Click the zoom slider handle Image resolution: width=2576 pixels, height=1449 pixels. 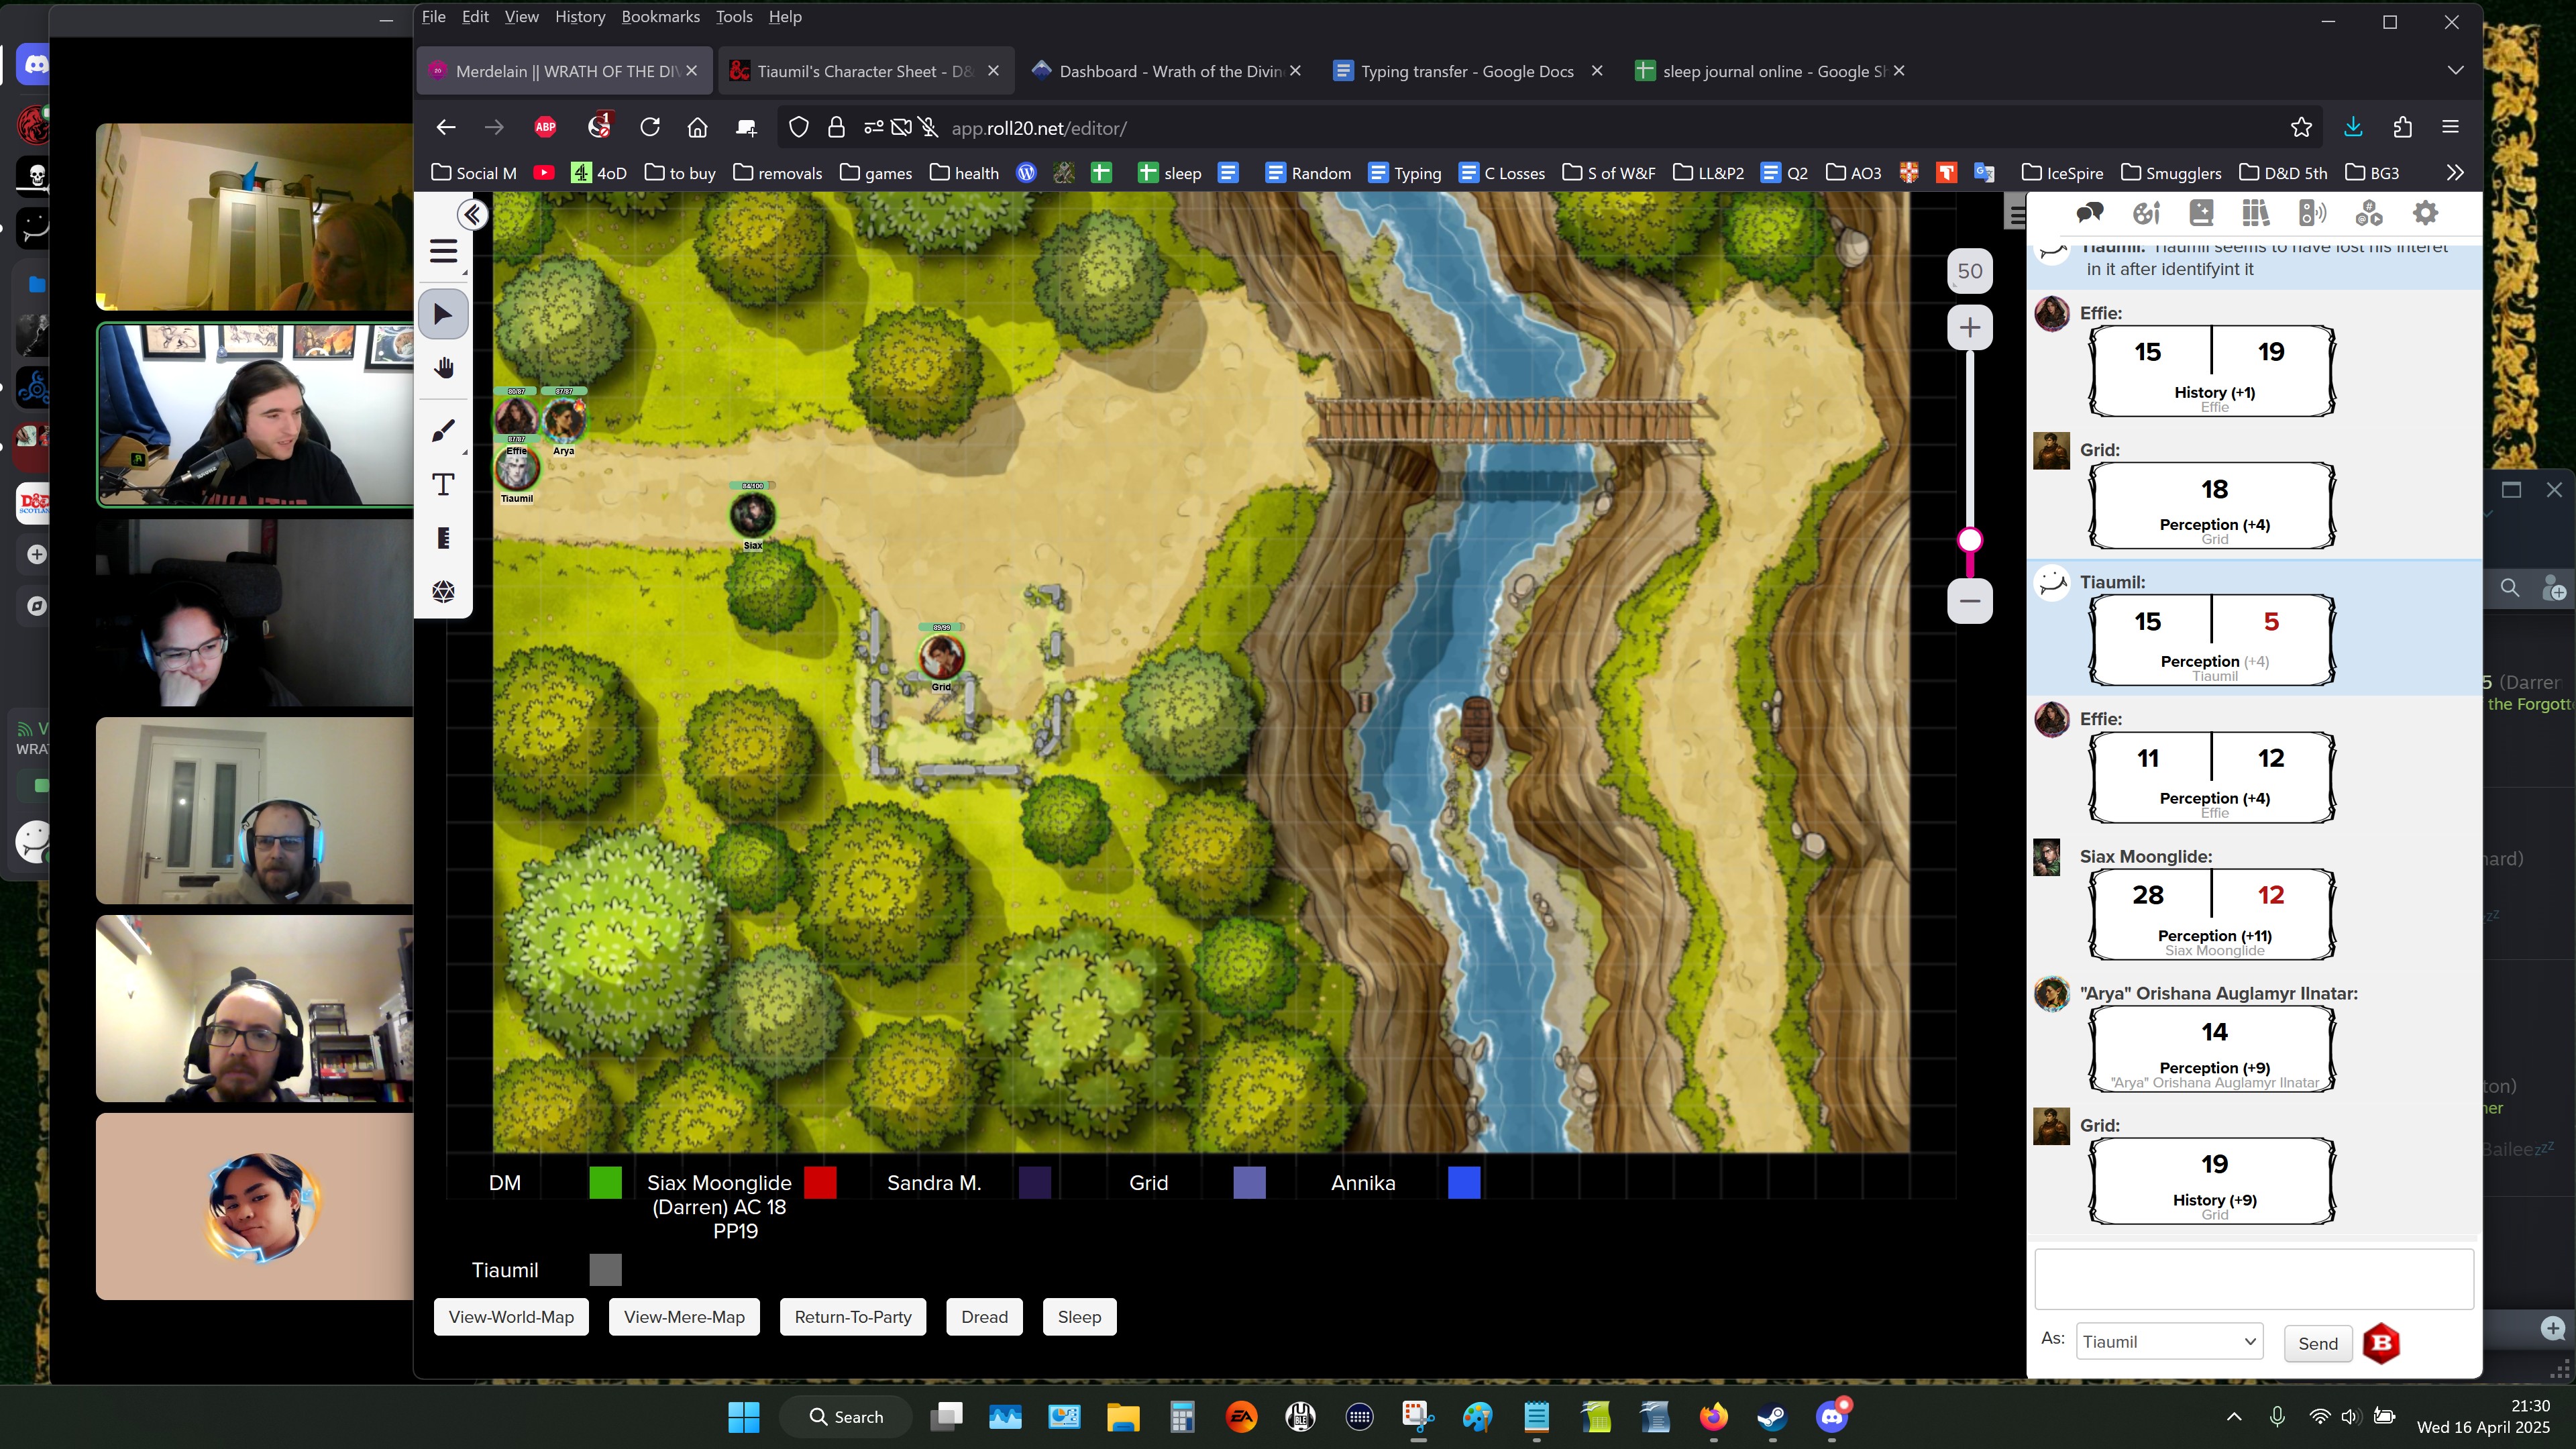[x=1969, y=540]
